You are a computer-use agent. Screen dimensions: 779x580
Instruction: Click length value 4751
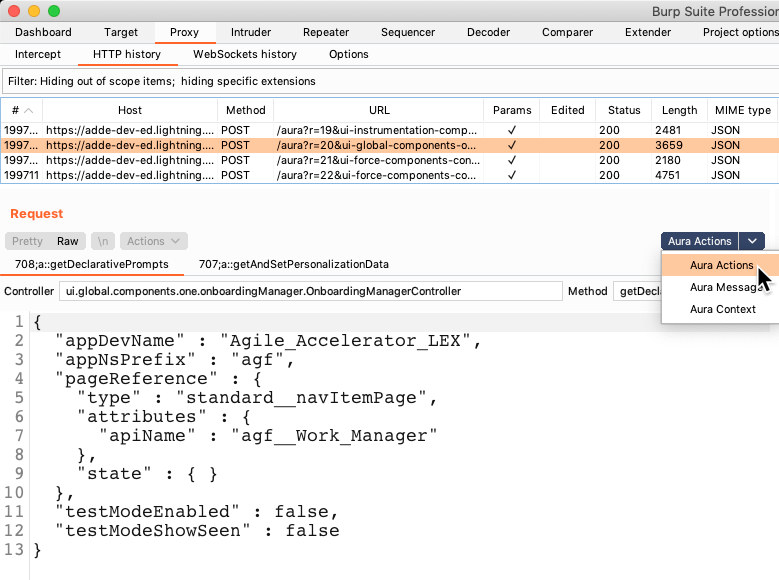pyautogui.click(x=667, y=175)
